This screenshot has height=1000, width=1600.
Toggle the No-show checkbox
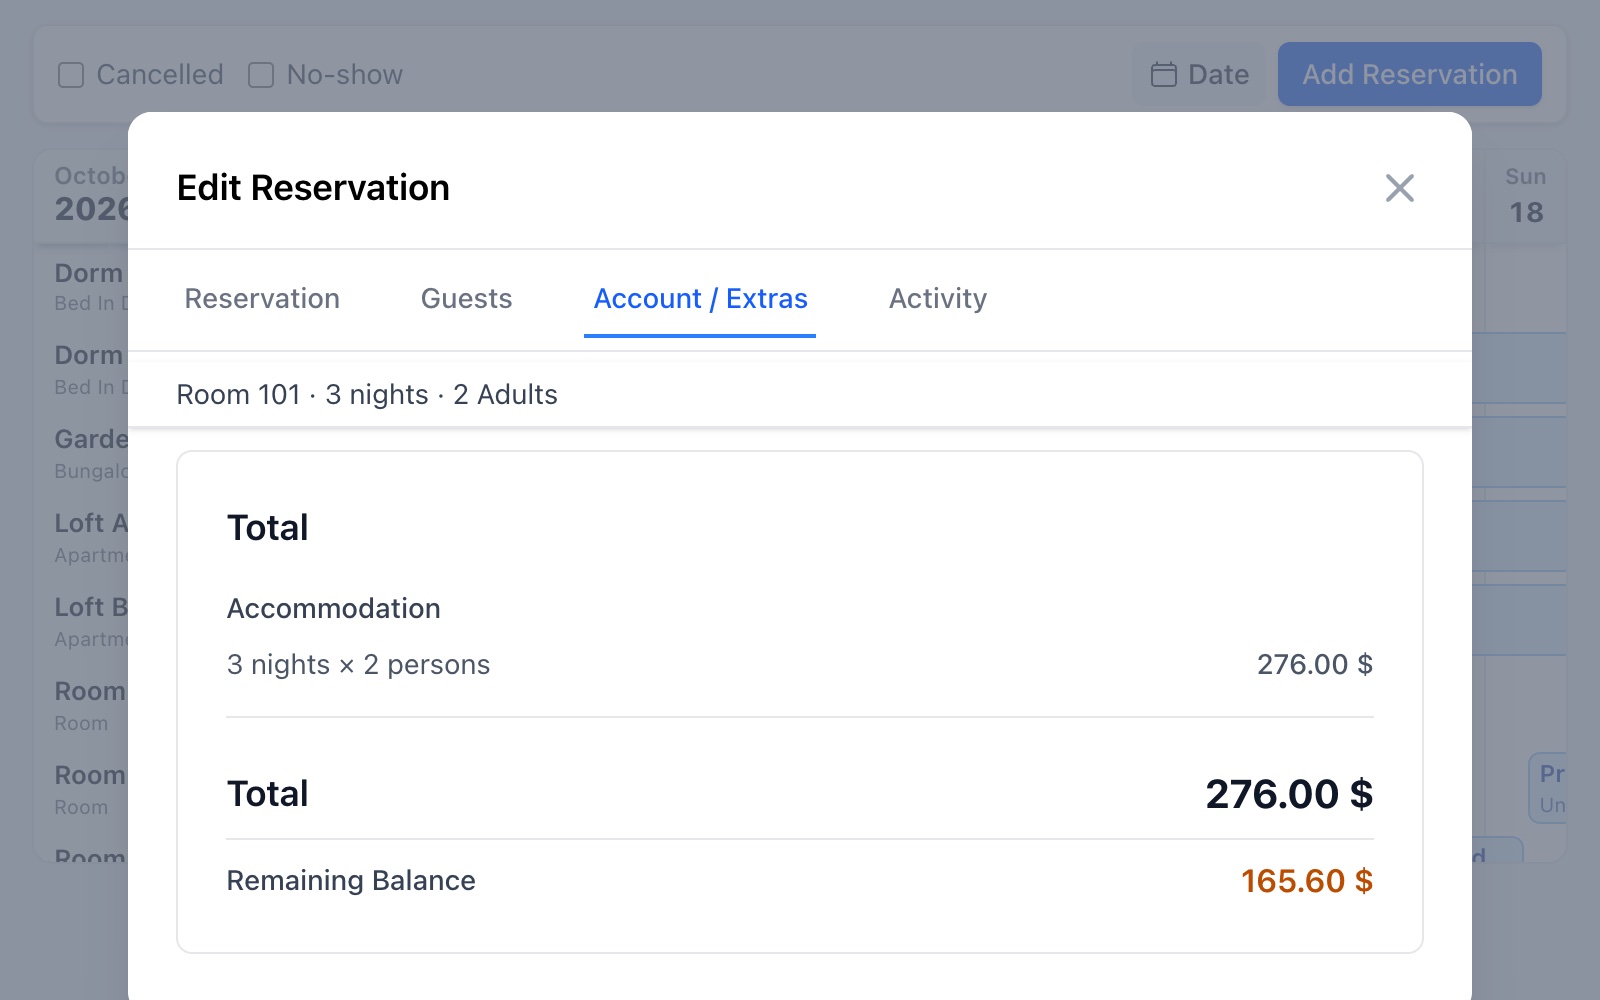261,75
